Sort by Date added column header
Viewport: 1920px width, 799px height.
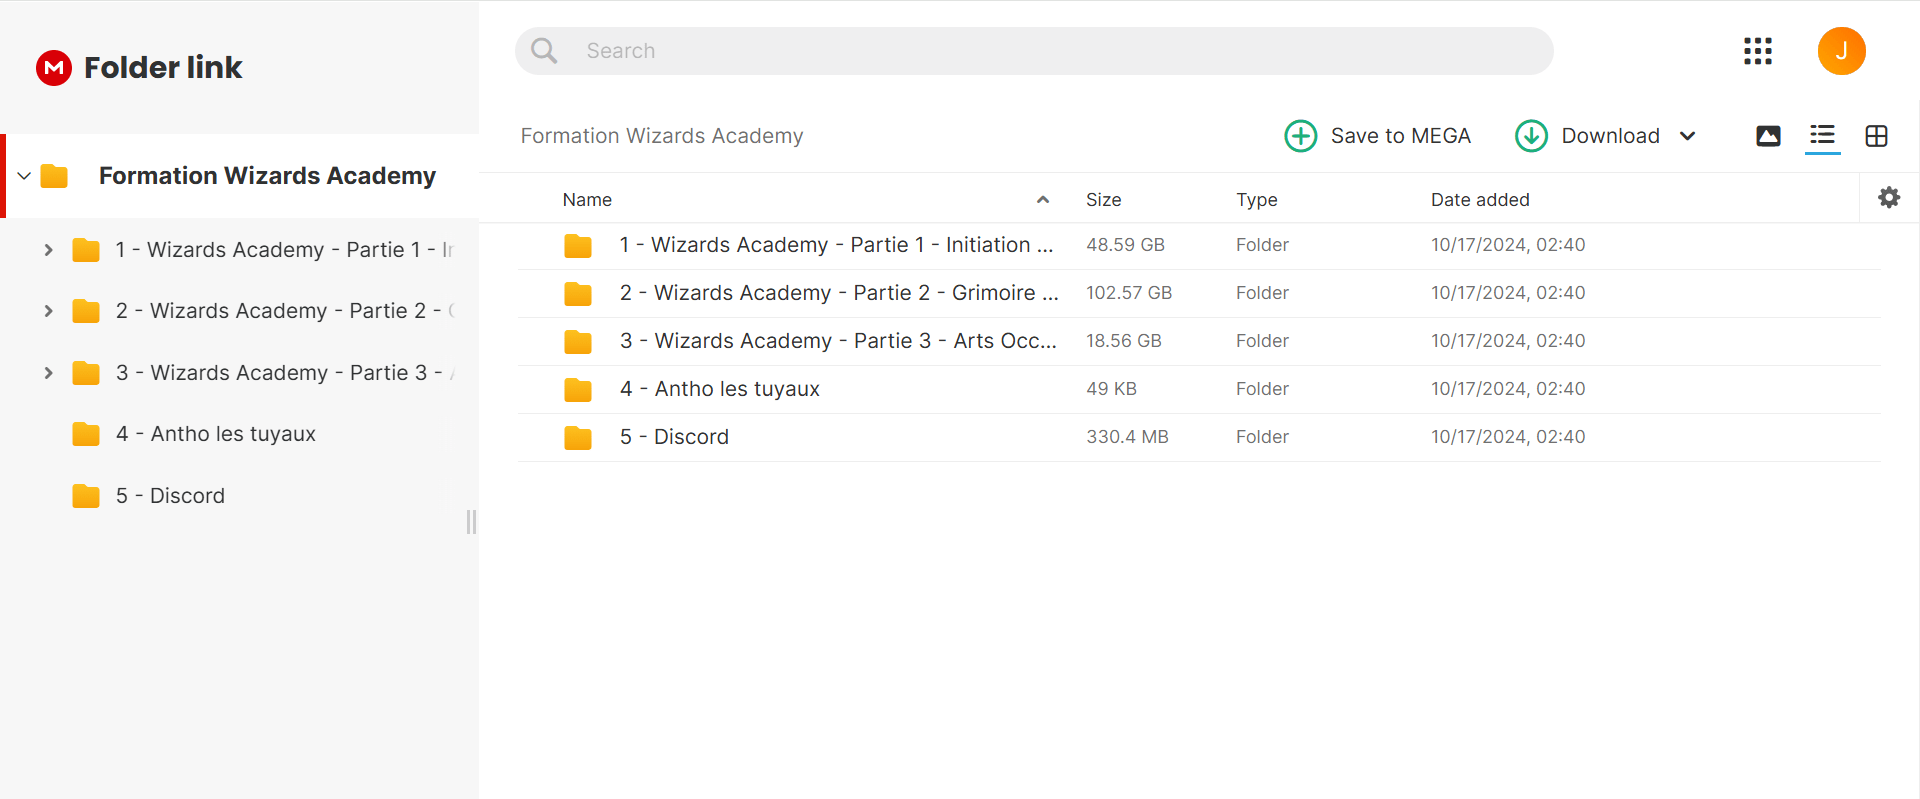click(1480, 200)
